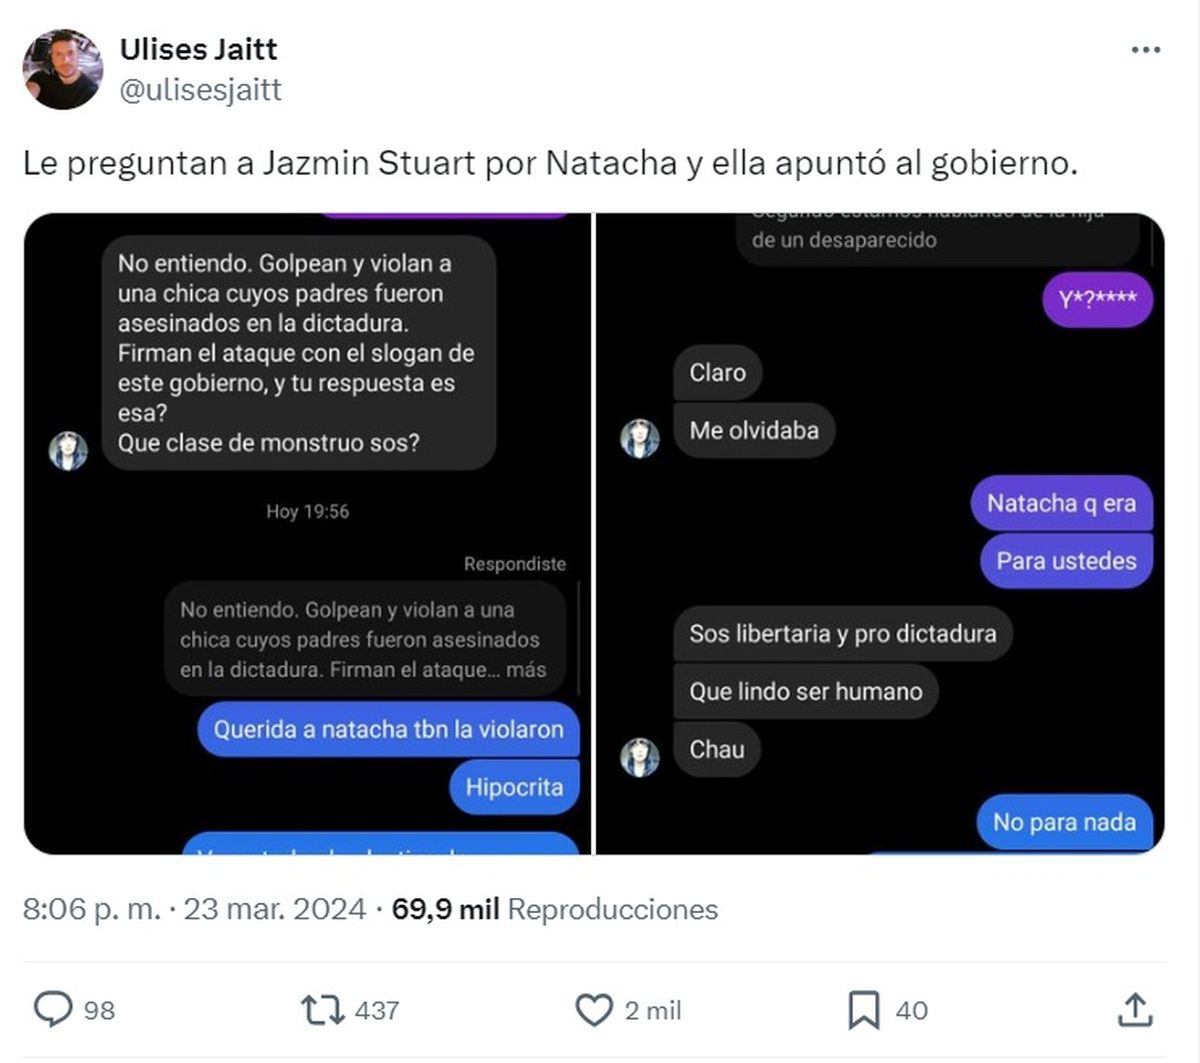Open the left chat screenshot image
The image size is (1200, 1063).
[x=308, y=534]
